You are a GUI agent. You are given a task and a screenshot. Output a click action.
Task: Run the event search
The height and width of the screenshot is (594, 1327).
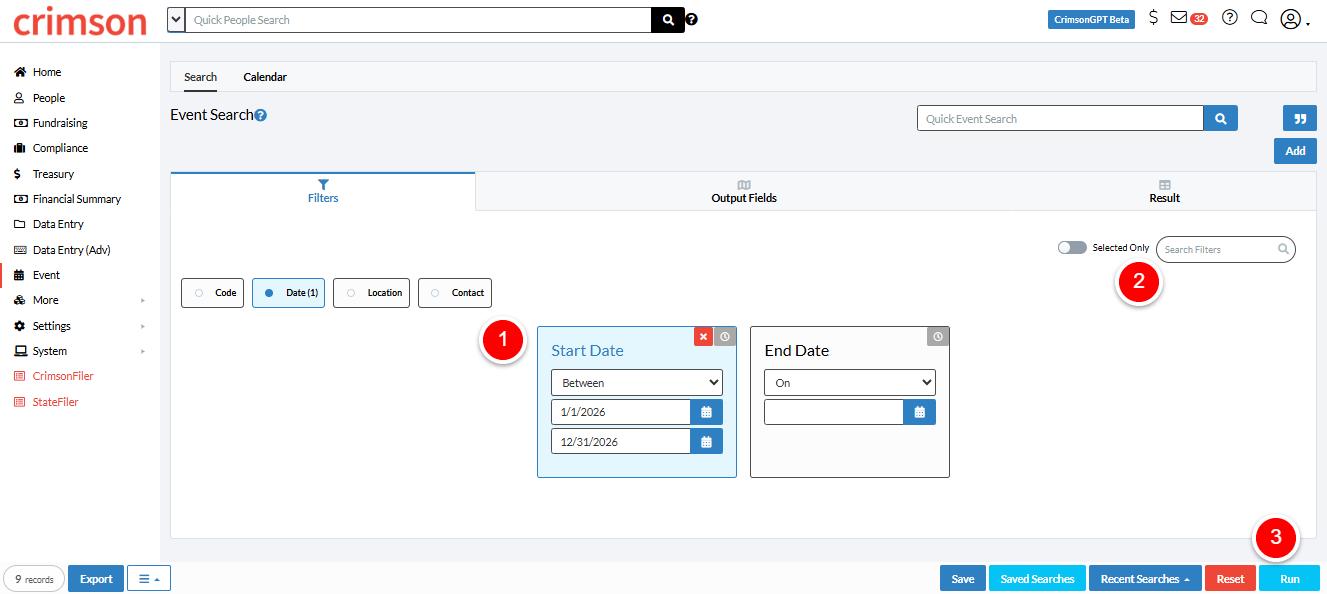point(1290,579)
